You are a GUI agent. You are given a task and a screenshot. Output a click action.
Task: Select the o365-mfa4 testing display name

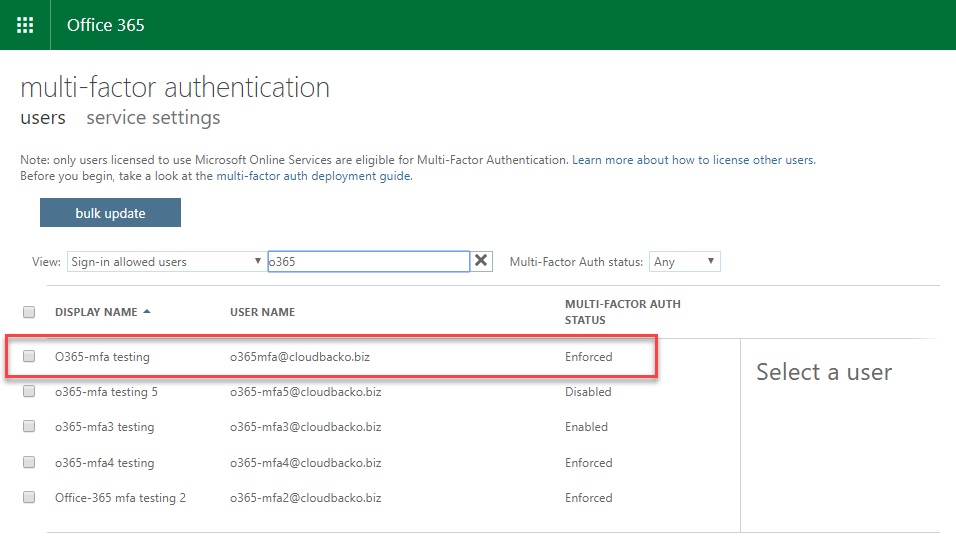pyautogui.click(x=104, y=463)
